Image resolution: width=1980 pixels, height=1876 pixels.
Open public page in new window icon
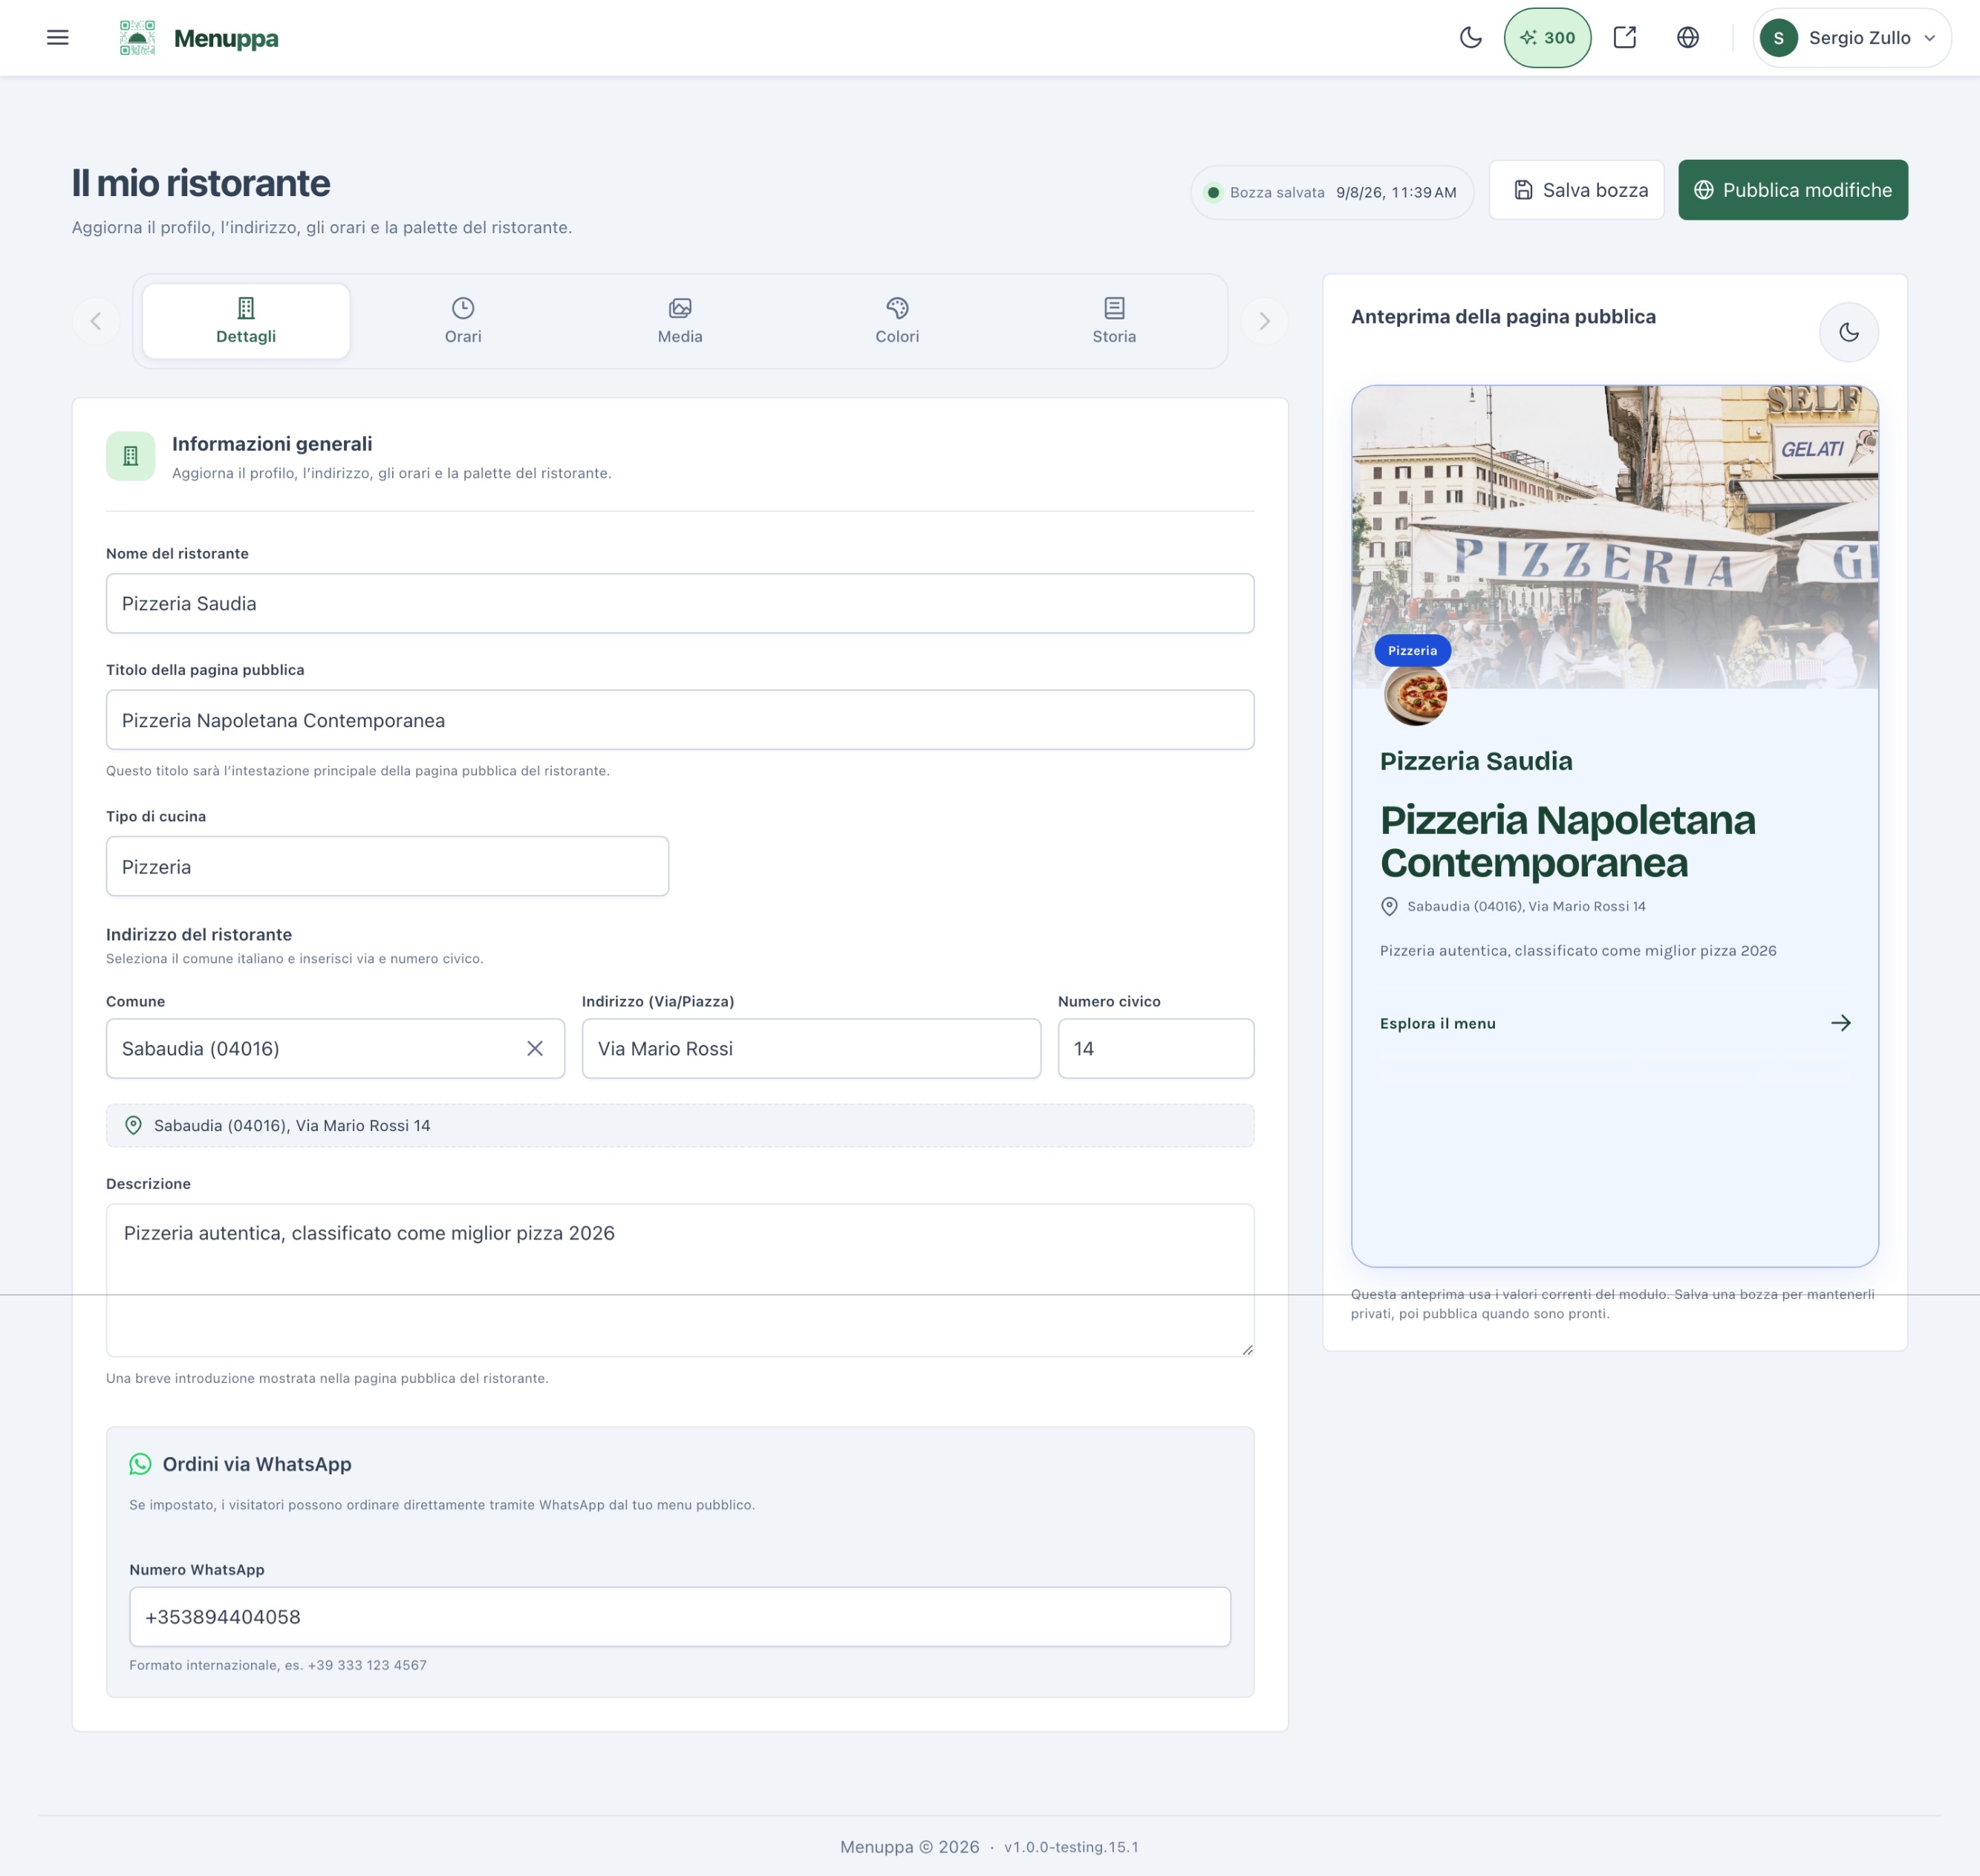click(x=1625, y=38)
